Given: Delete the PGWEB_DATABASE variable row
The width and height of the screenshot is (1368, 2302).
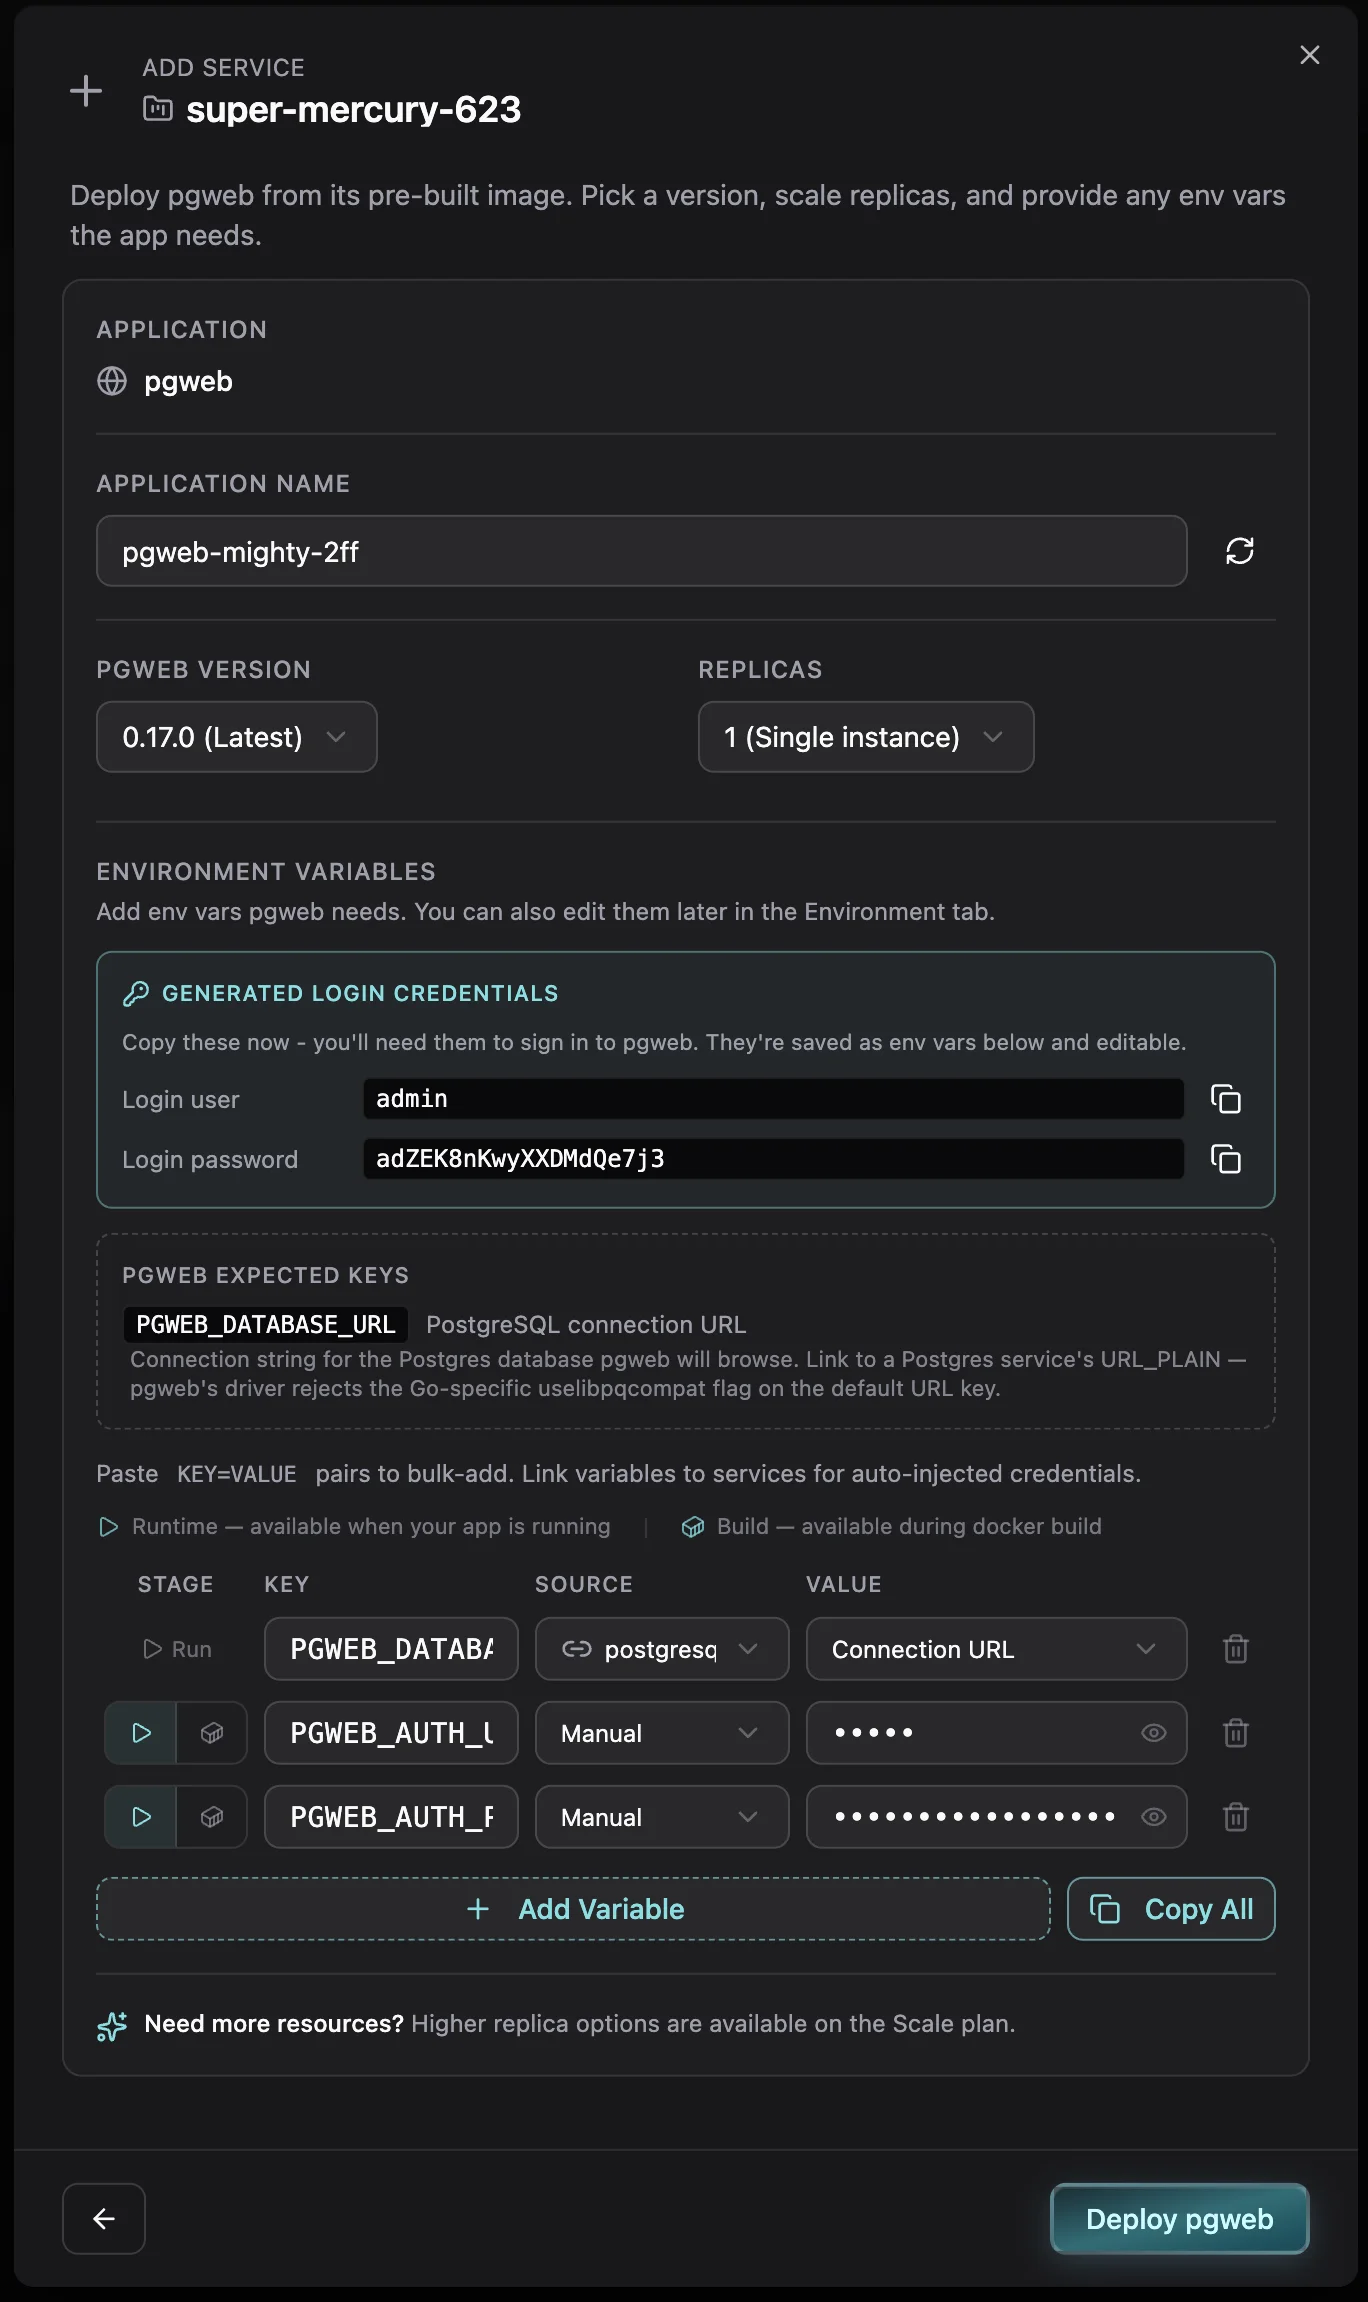Looking at the screenshot, I should click(x=1236, y=1649).
